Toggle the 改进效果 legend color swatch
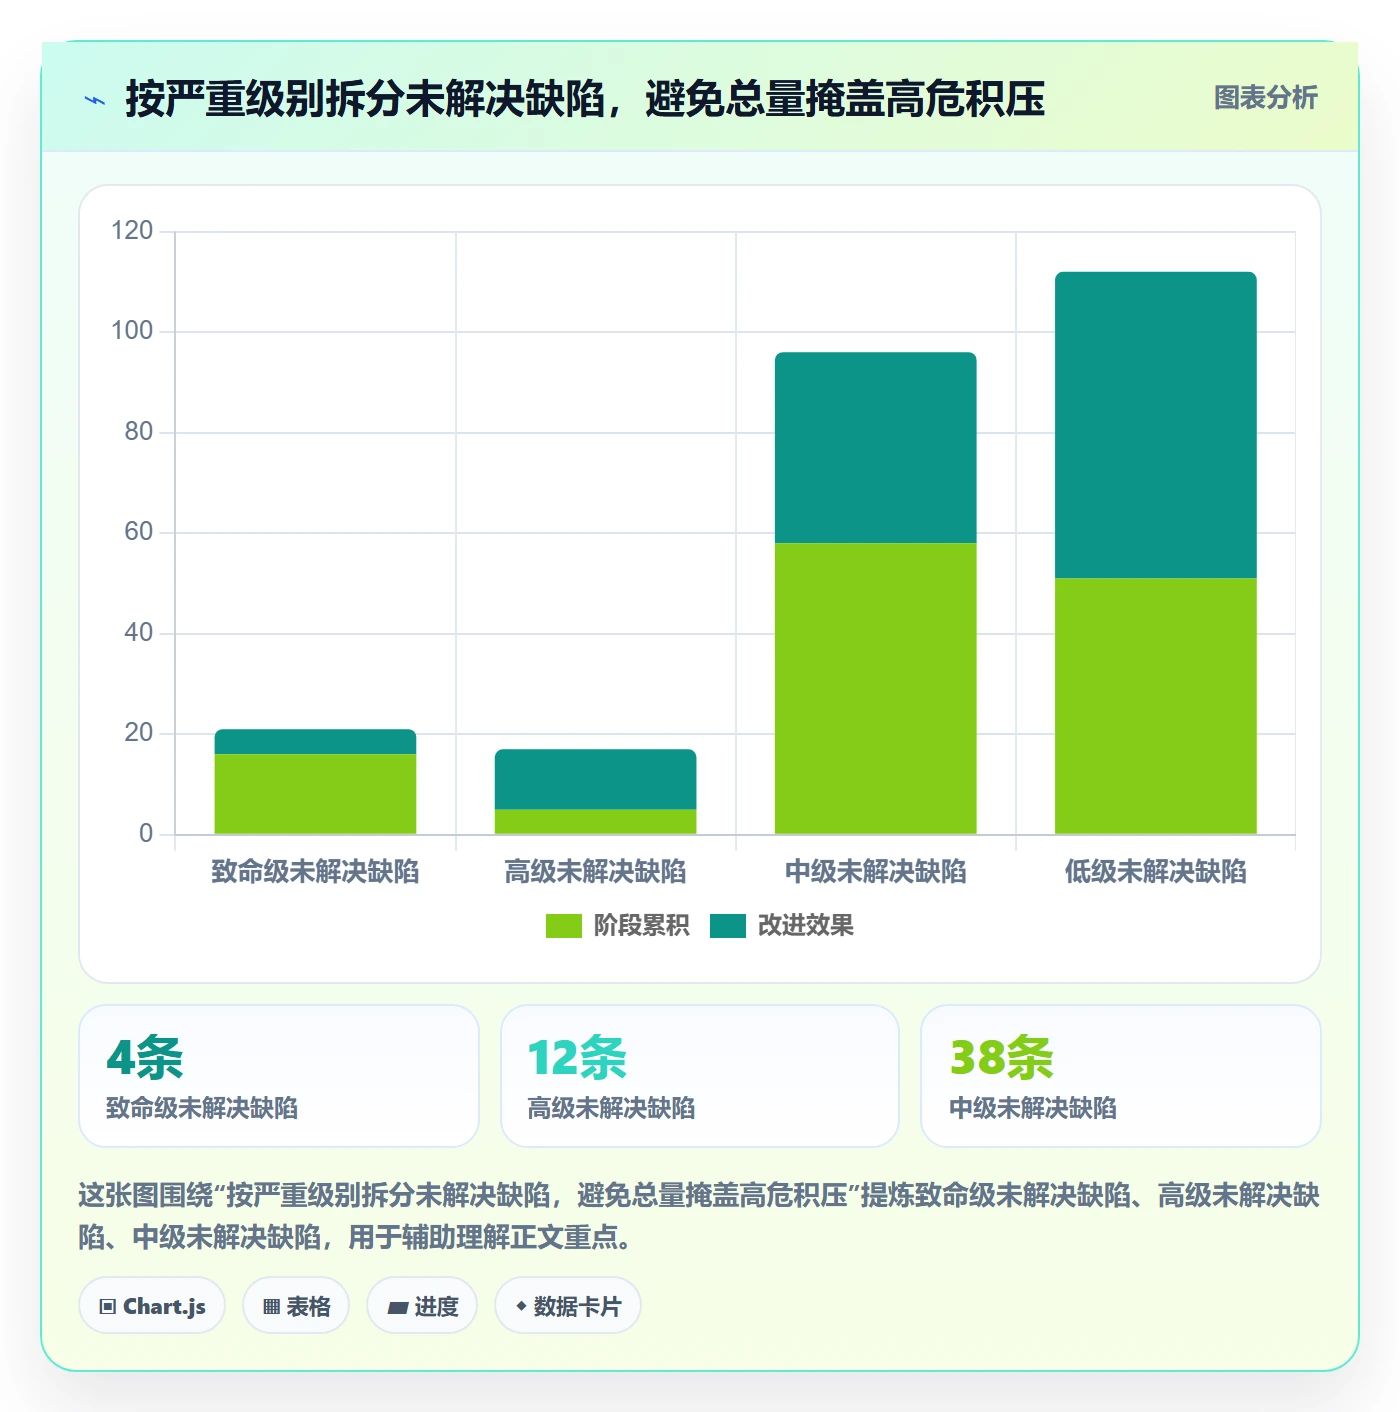The height and width of the screenshot is (1412, 1400). click(x=728, y=926)
